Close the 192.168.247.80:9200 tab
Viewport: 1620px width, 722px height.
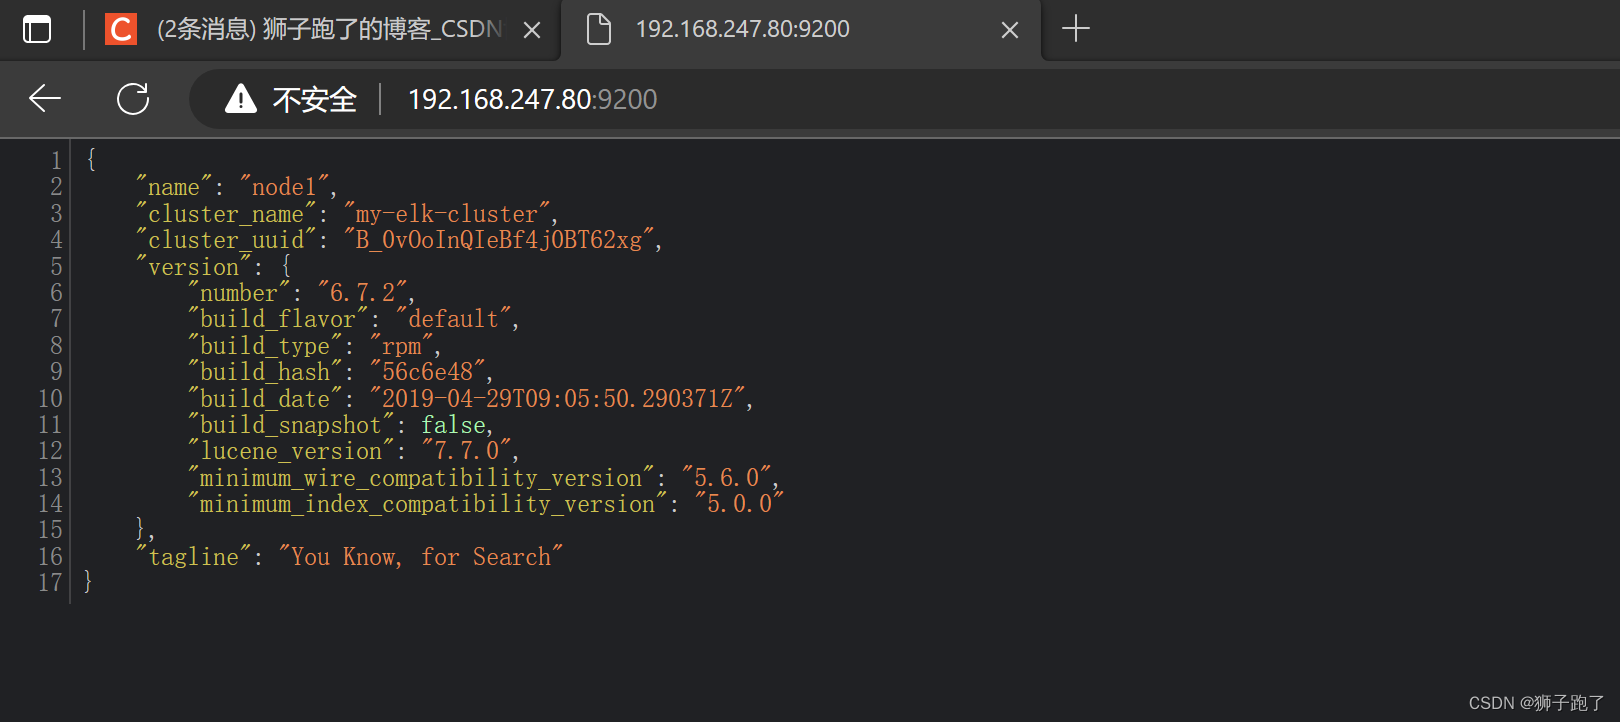pyautogui.click(x=1010, y=30)
